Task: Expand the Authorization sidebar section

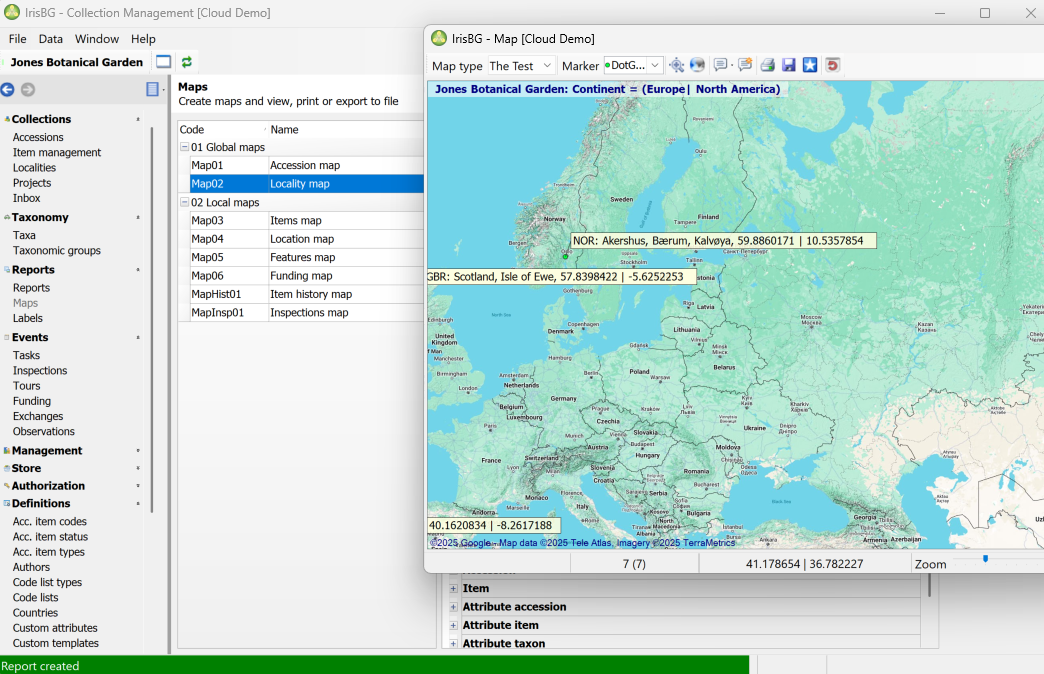Action: coord(138,486)
